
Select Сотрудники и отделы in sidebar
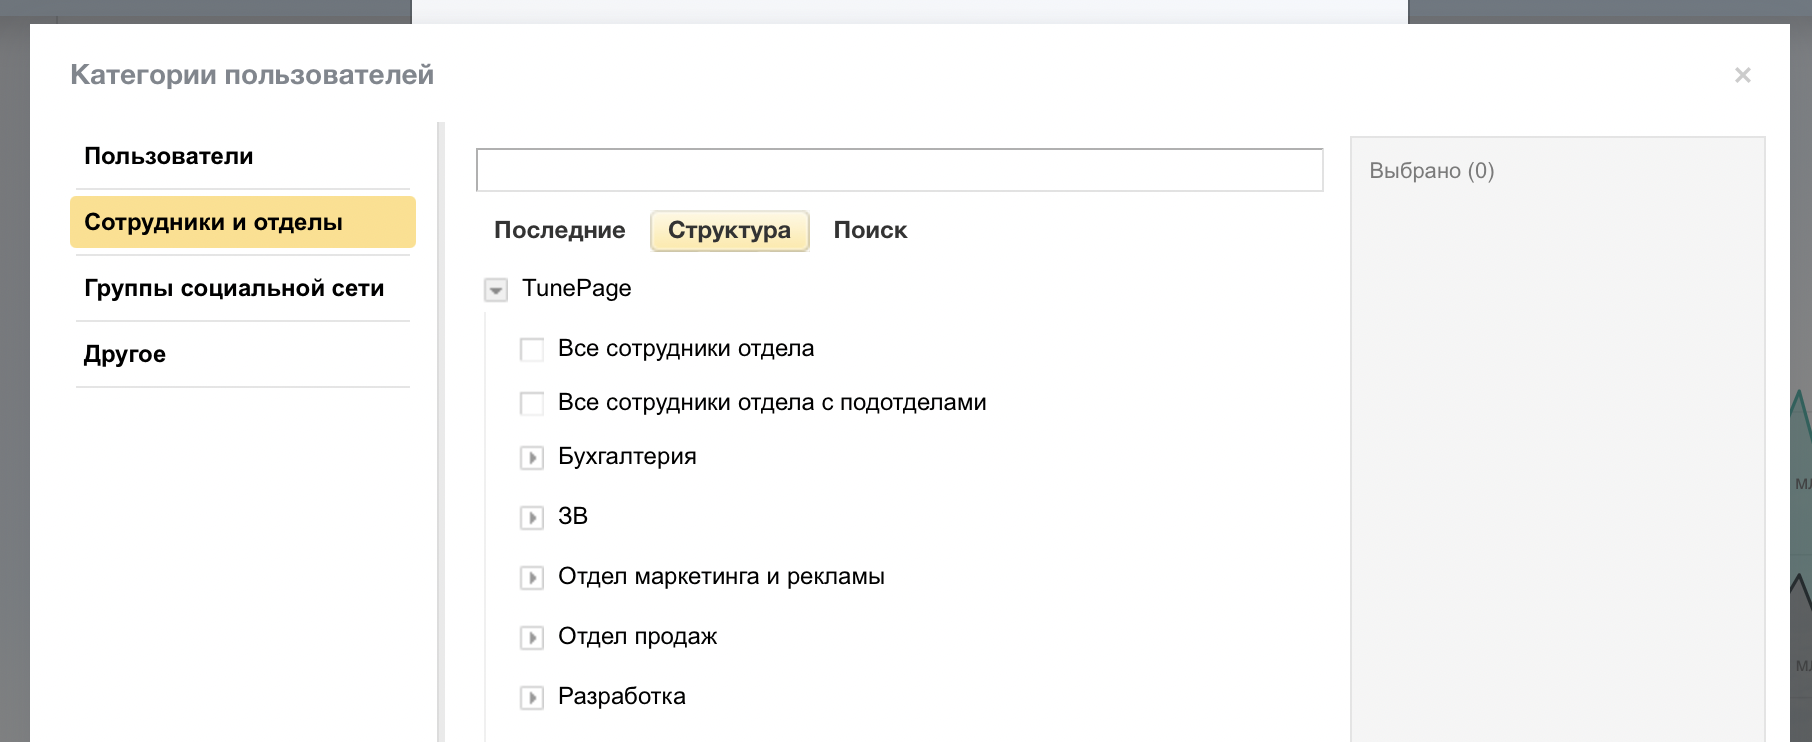tap(213, 222)
